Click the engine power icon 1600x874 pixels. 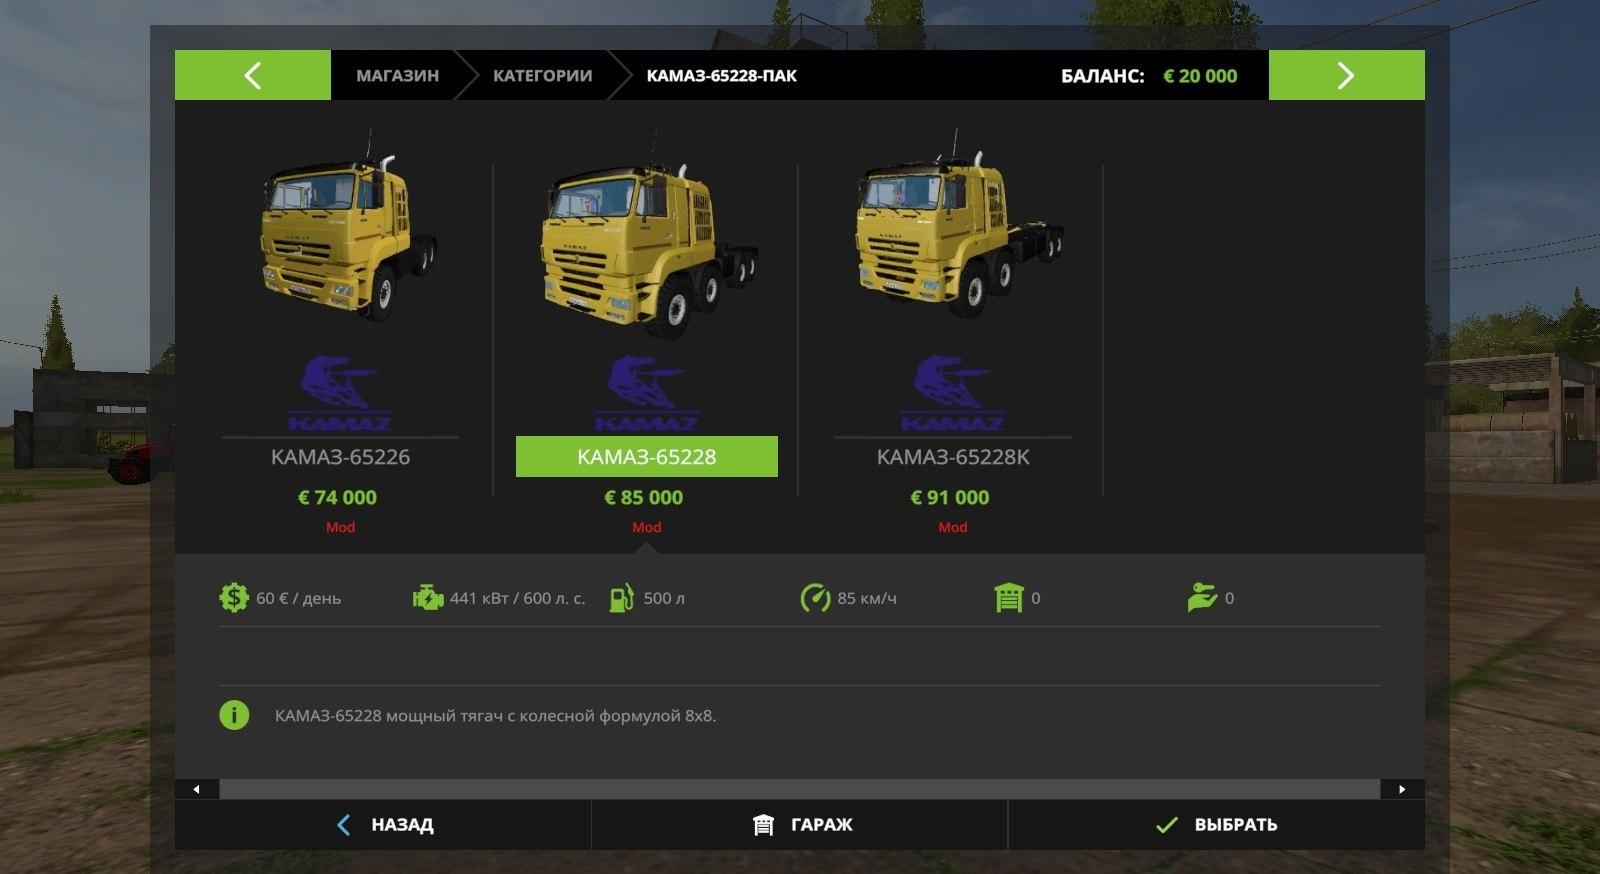(x=428, y=598)
